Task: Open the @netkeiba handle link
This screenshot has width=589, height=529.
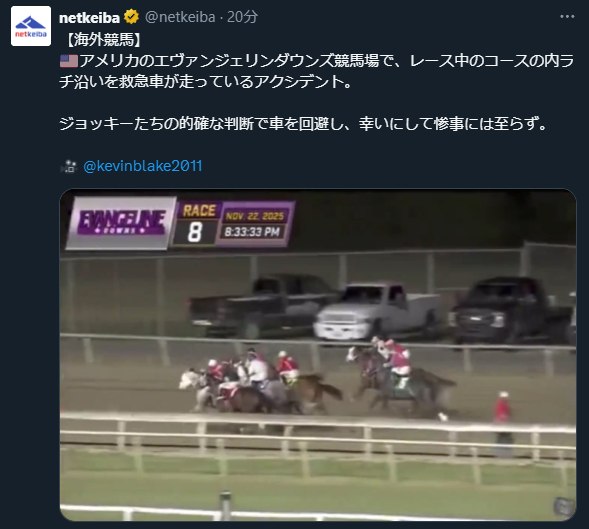Action: coord(180,17)
